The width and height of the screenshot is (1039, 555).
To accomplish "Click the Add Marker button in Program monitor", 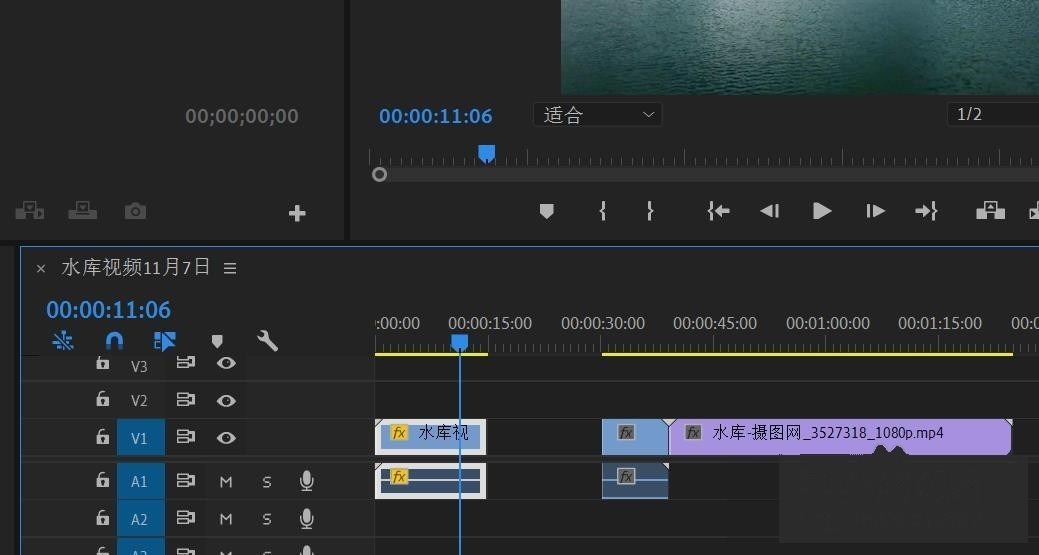I will (546, 211).
